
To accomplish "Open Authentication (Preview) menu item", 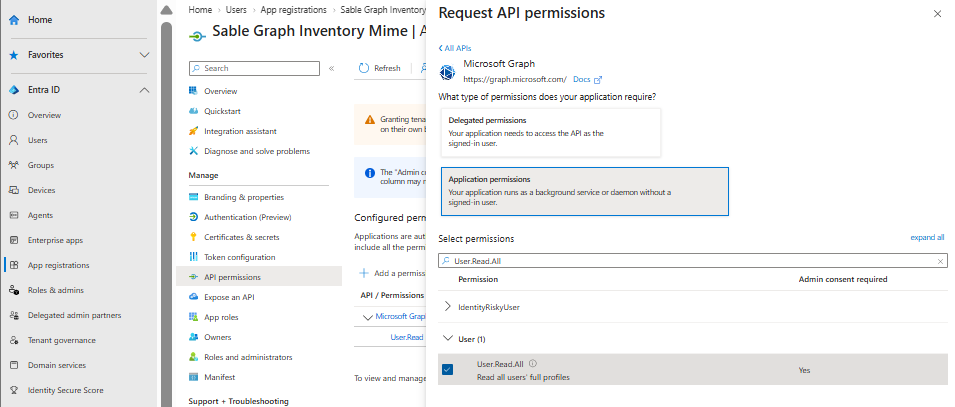I will (x=247, y=217).
